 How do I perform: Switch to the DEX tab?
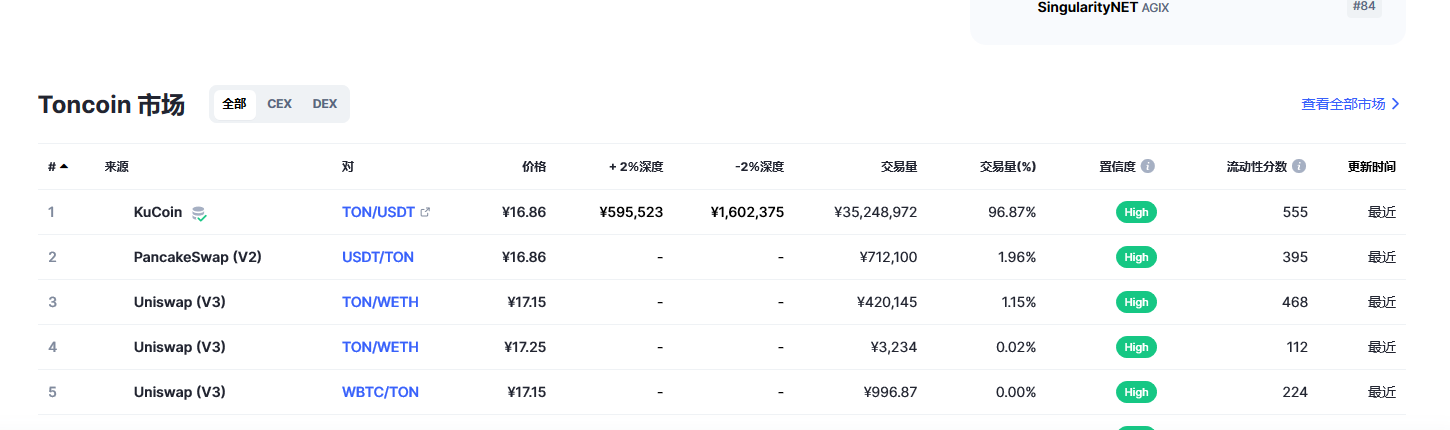pos(325,104)
